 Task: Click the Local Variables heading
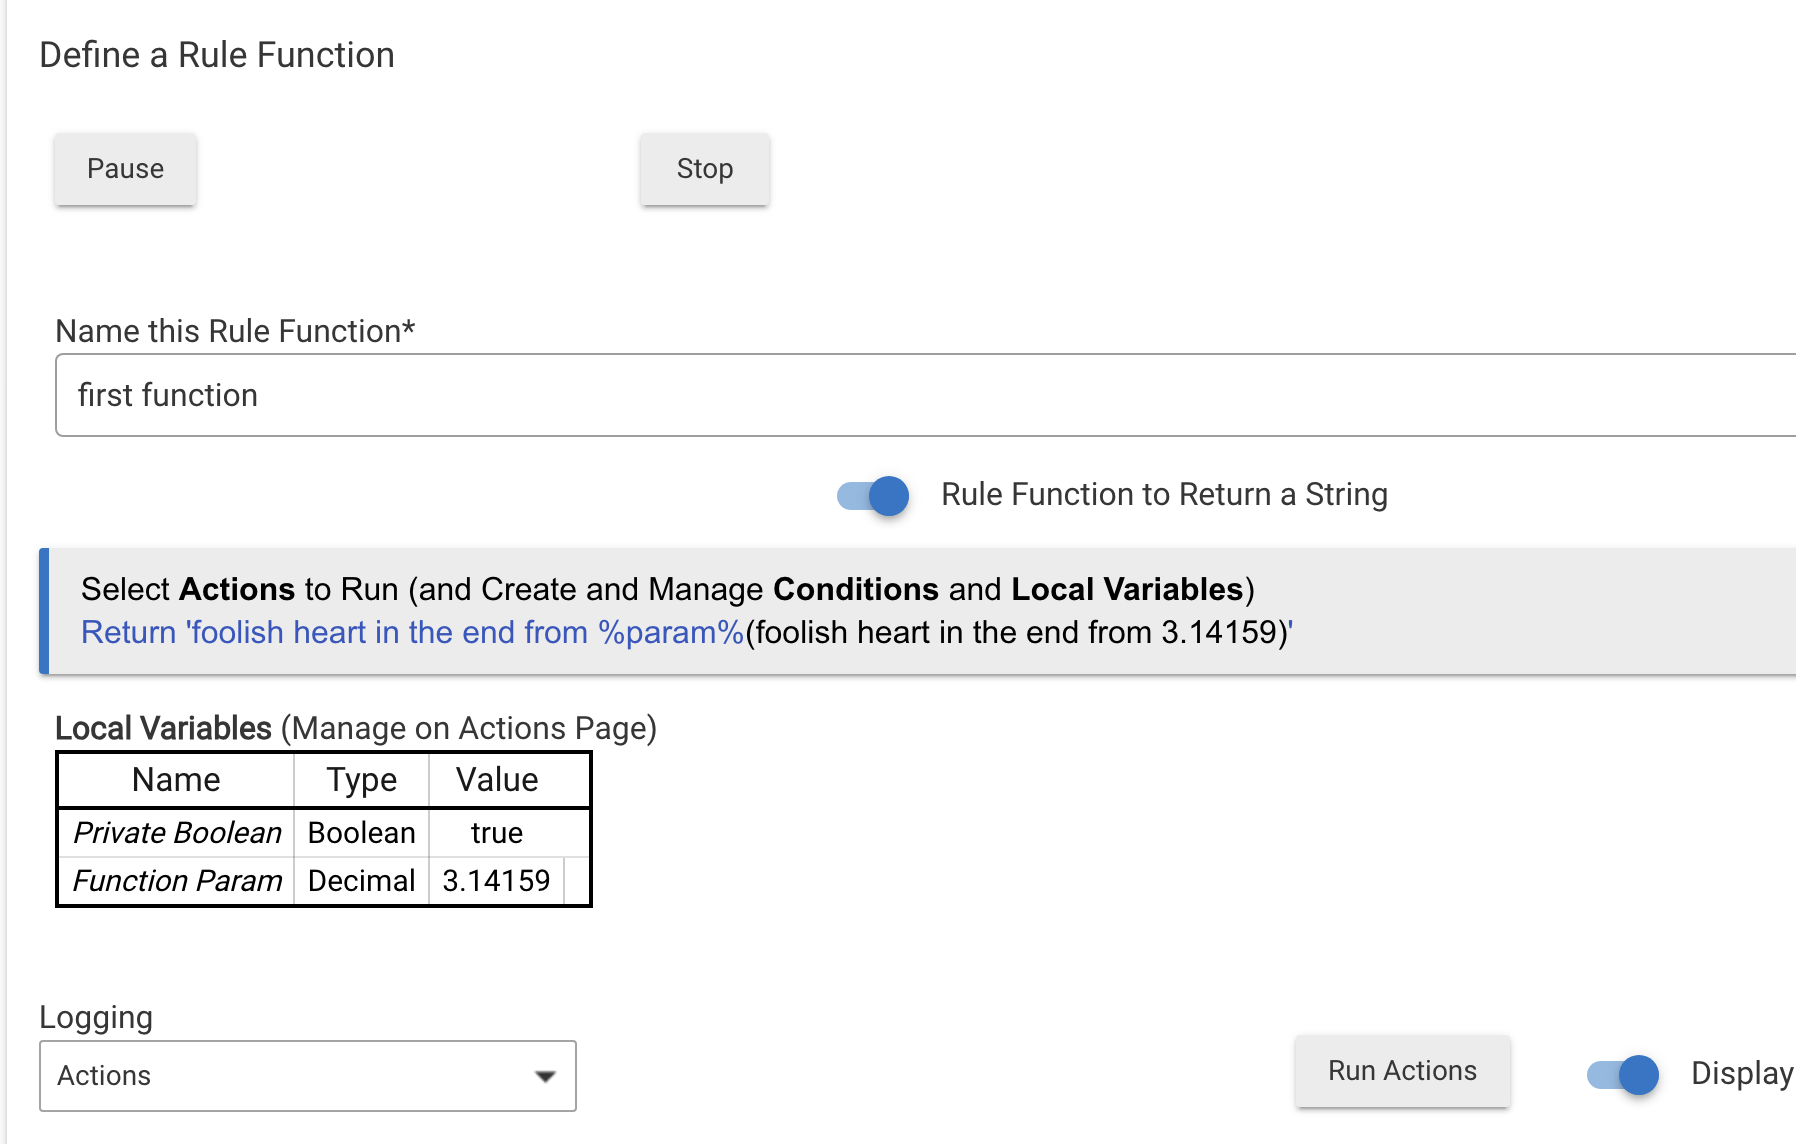[163, 728]
